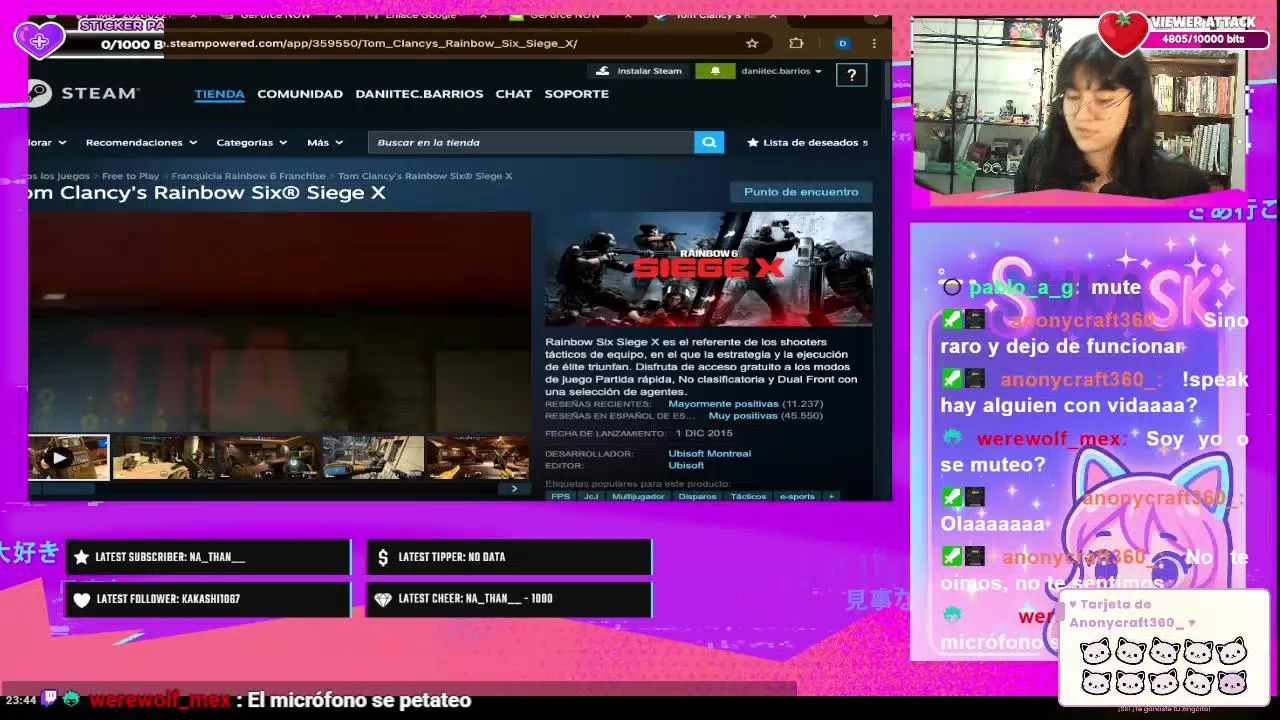
Task: Switch to the TIENDA tab
Action: (219, 93)
